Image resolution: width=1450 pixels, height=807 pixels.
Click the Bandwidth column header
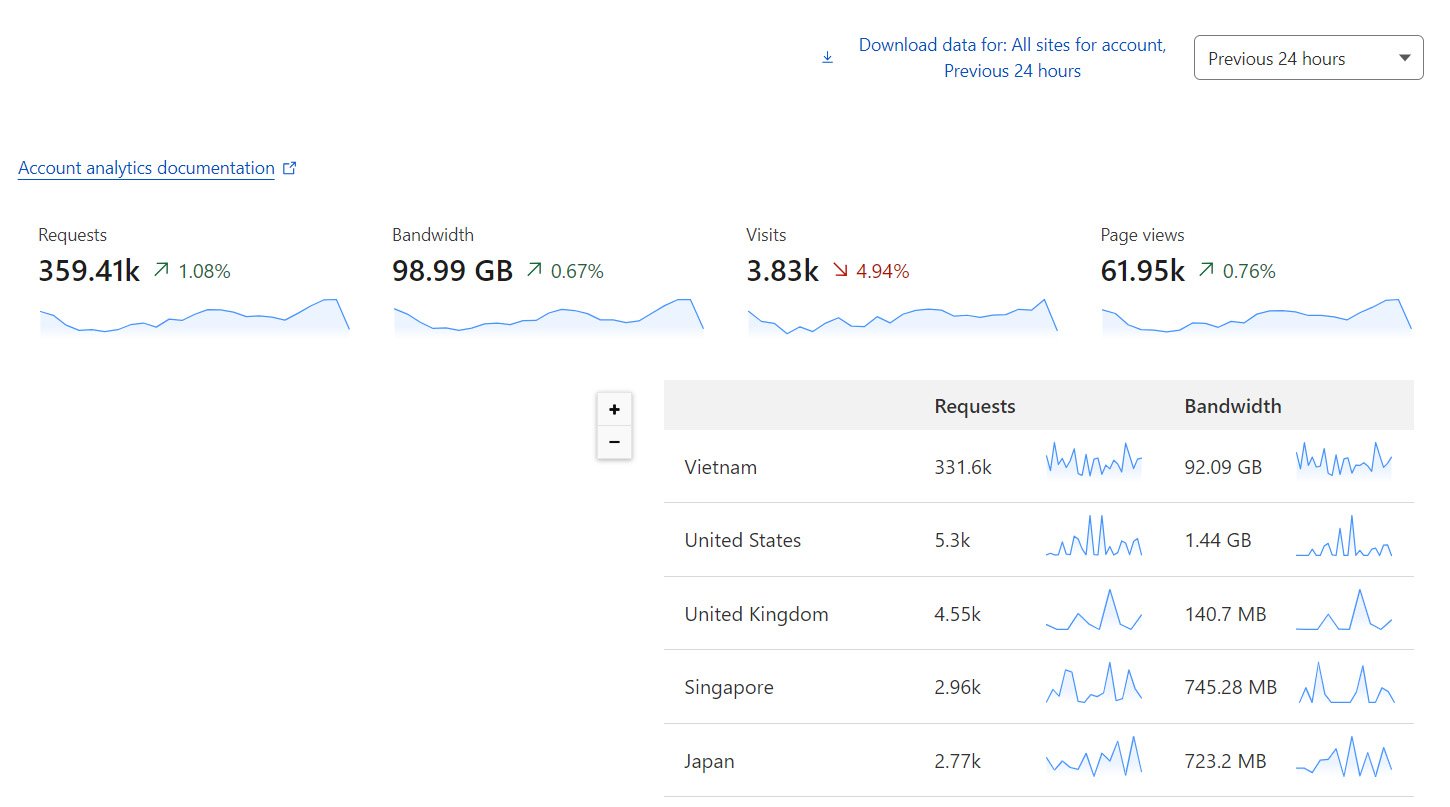(x=1232, y=406)
